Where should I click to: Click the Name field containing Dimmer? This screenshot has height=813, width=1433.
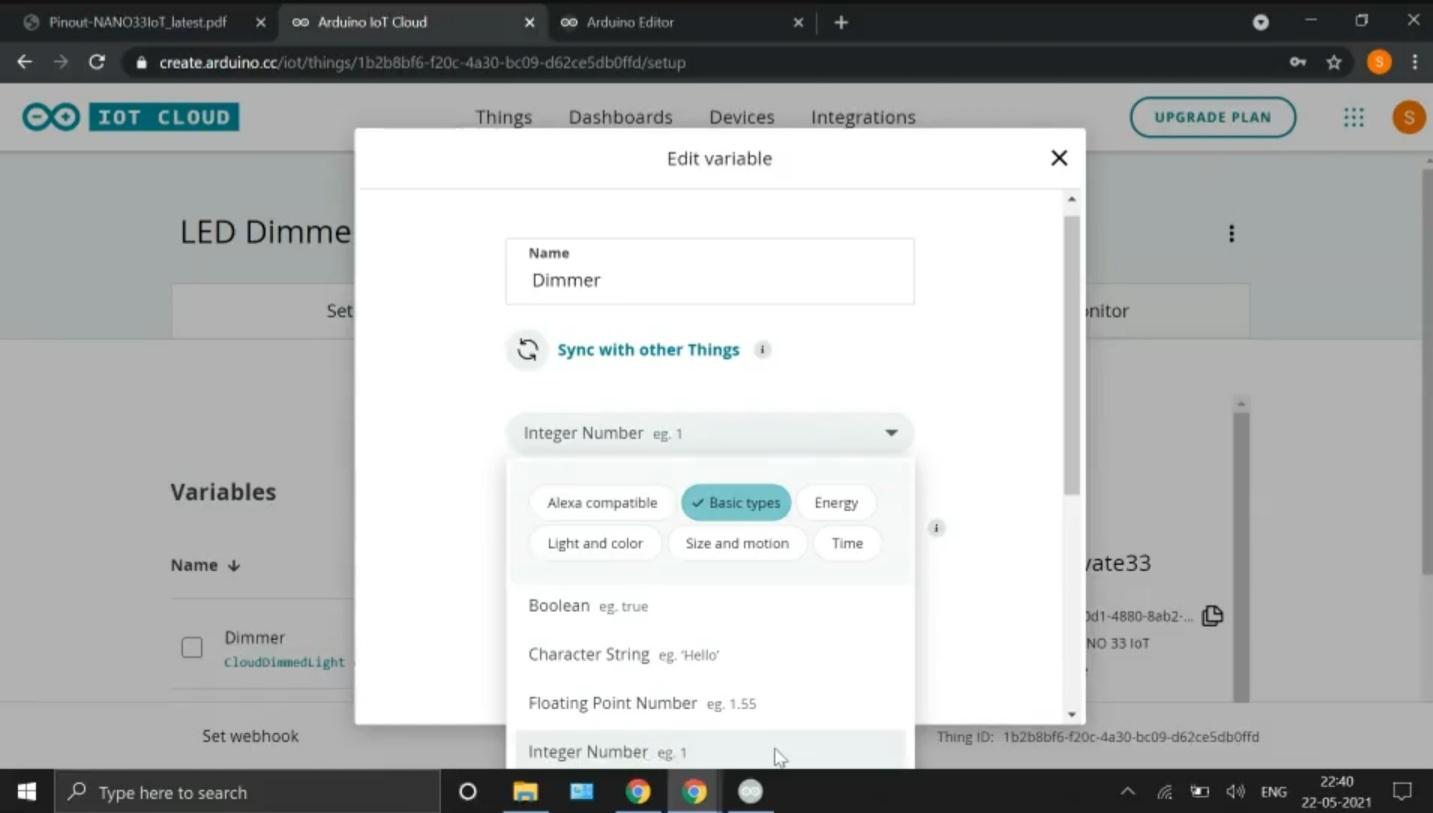pyautogui.click(x=710, y=271)
